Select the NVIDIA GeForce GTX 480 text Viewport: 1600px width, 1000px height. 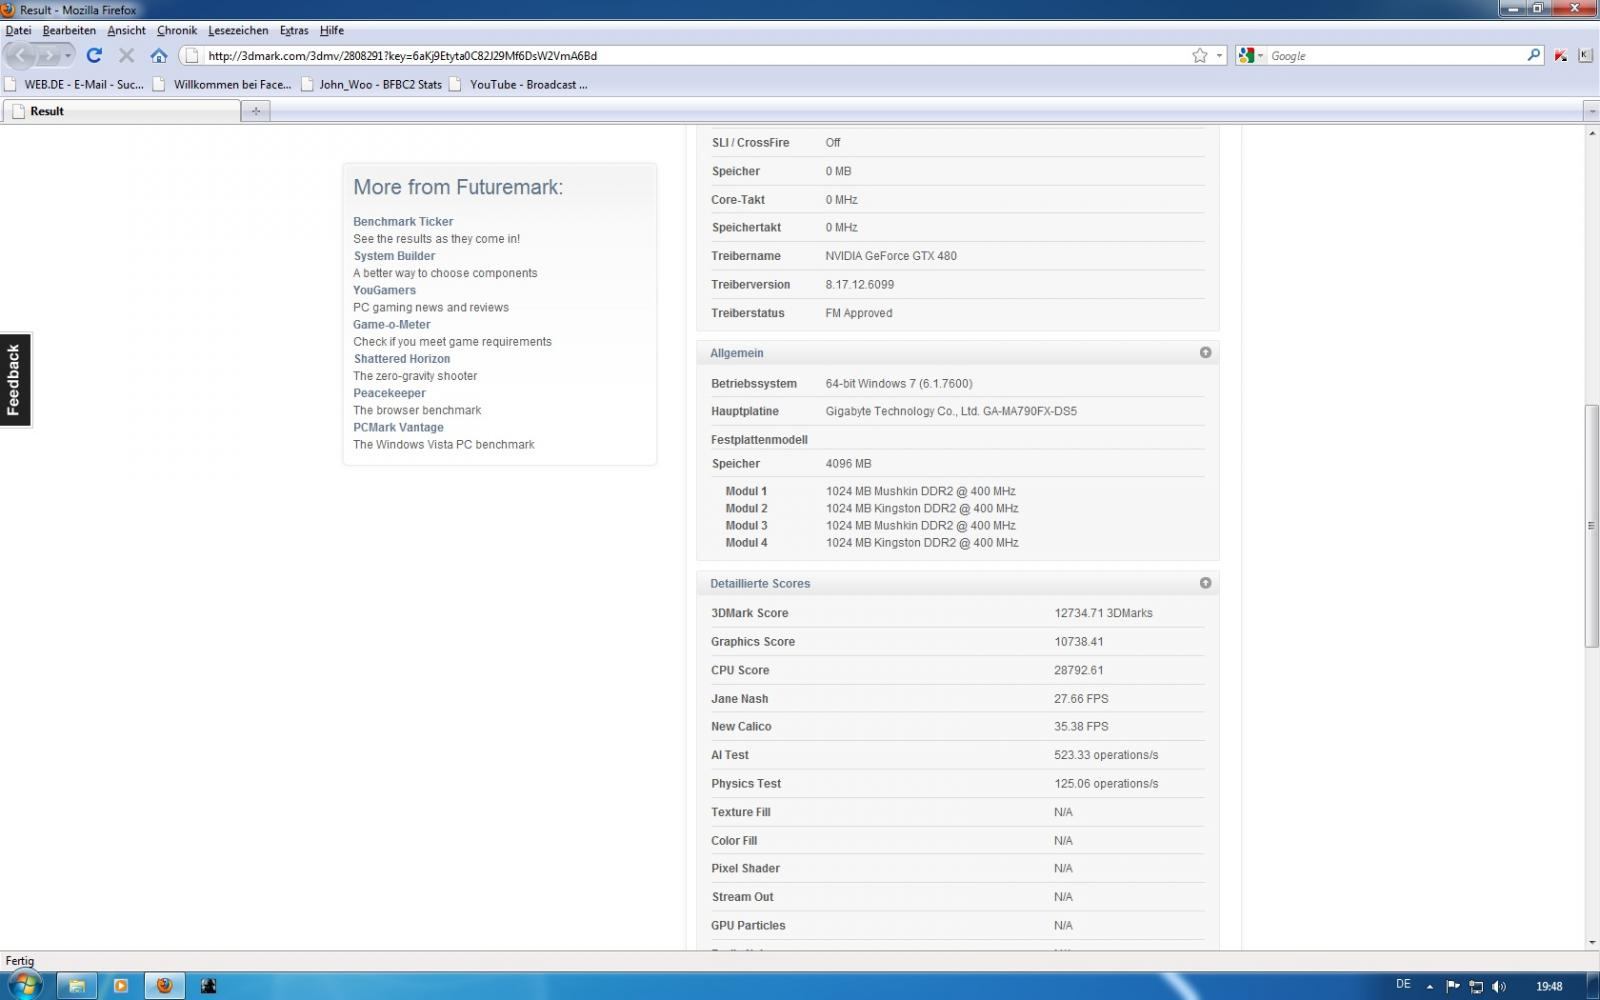coord(891,256)
